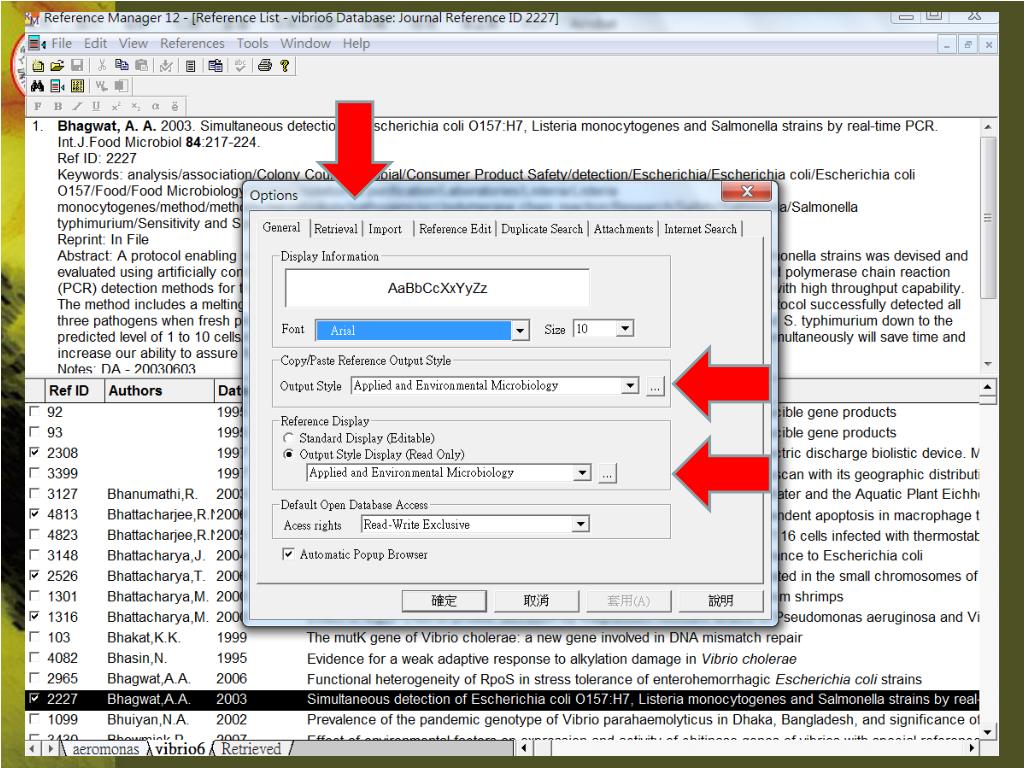Select the Retrieved database tab
The image size is (1024, 768).
point(251,749)
